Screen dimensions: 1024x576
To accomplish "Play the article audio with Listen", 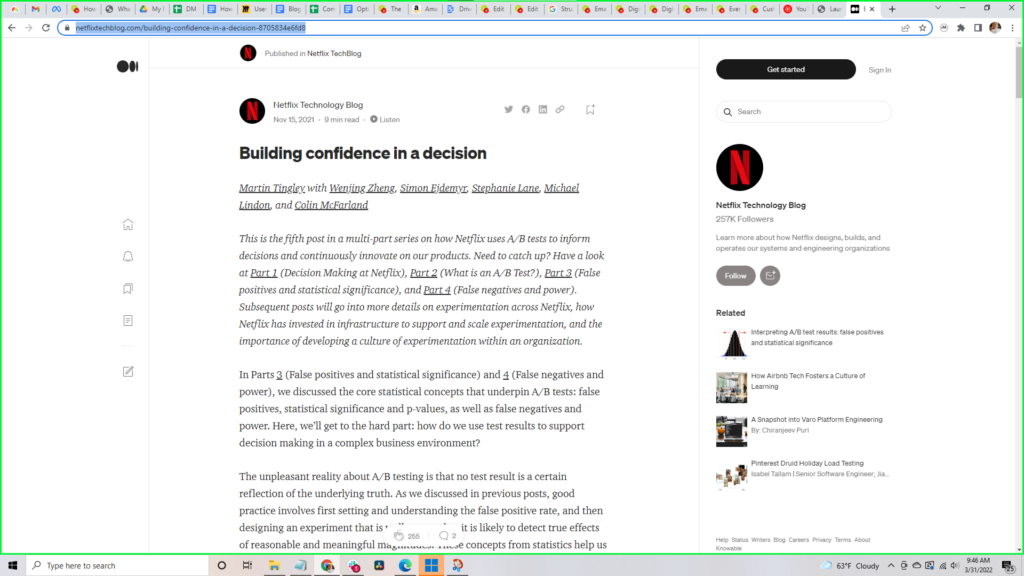I will point(385,119).
